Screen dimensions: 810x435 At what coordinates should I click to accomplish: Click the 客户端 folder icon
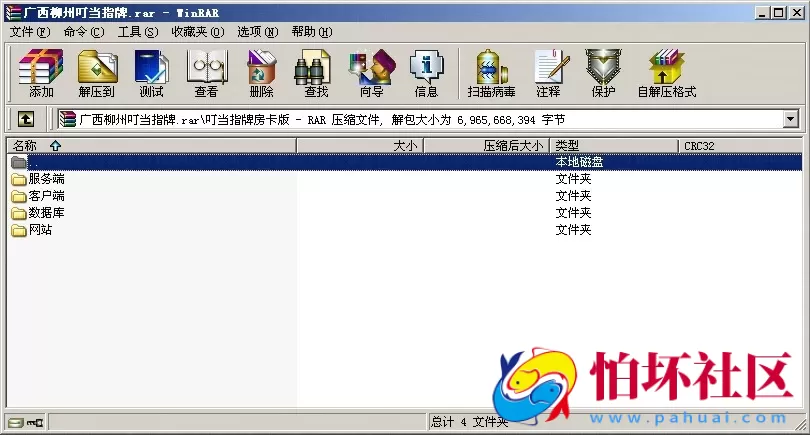pyautogui.click(x=19, y=196)
